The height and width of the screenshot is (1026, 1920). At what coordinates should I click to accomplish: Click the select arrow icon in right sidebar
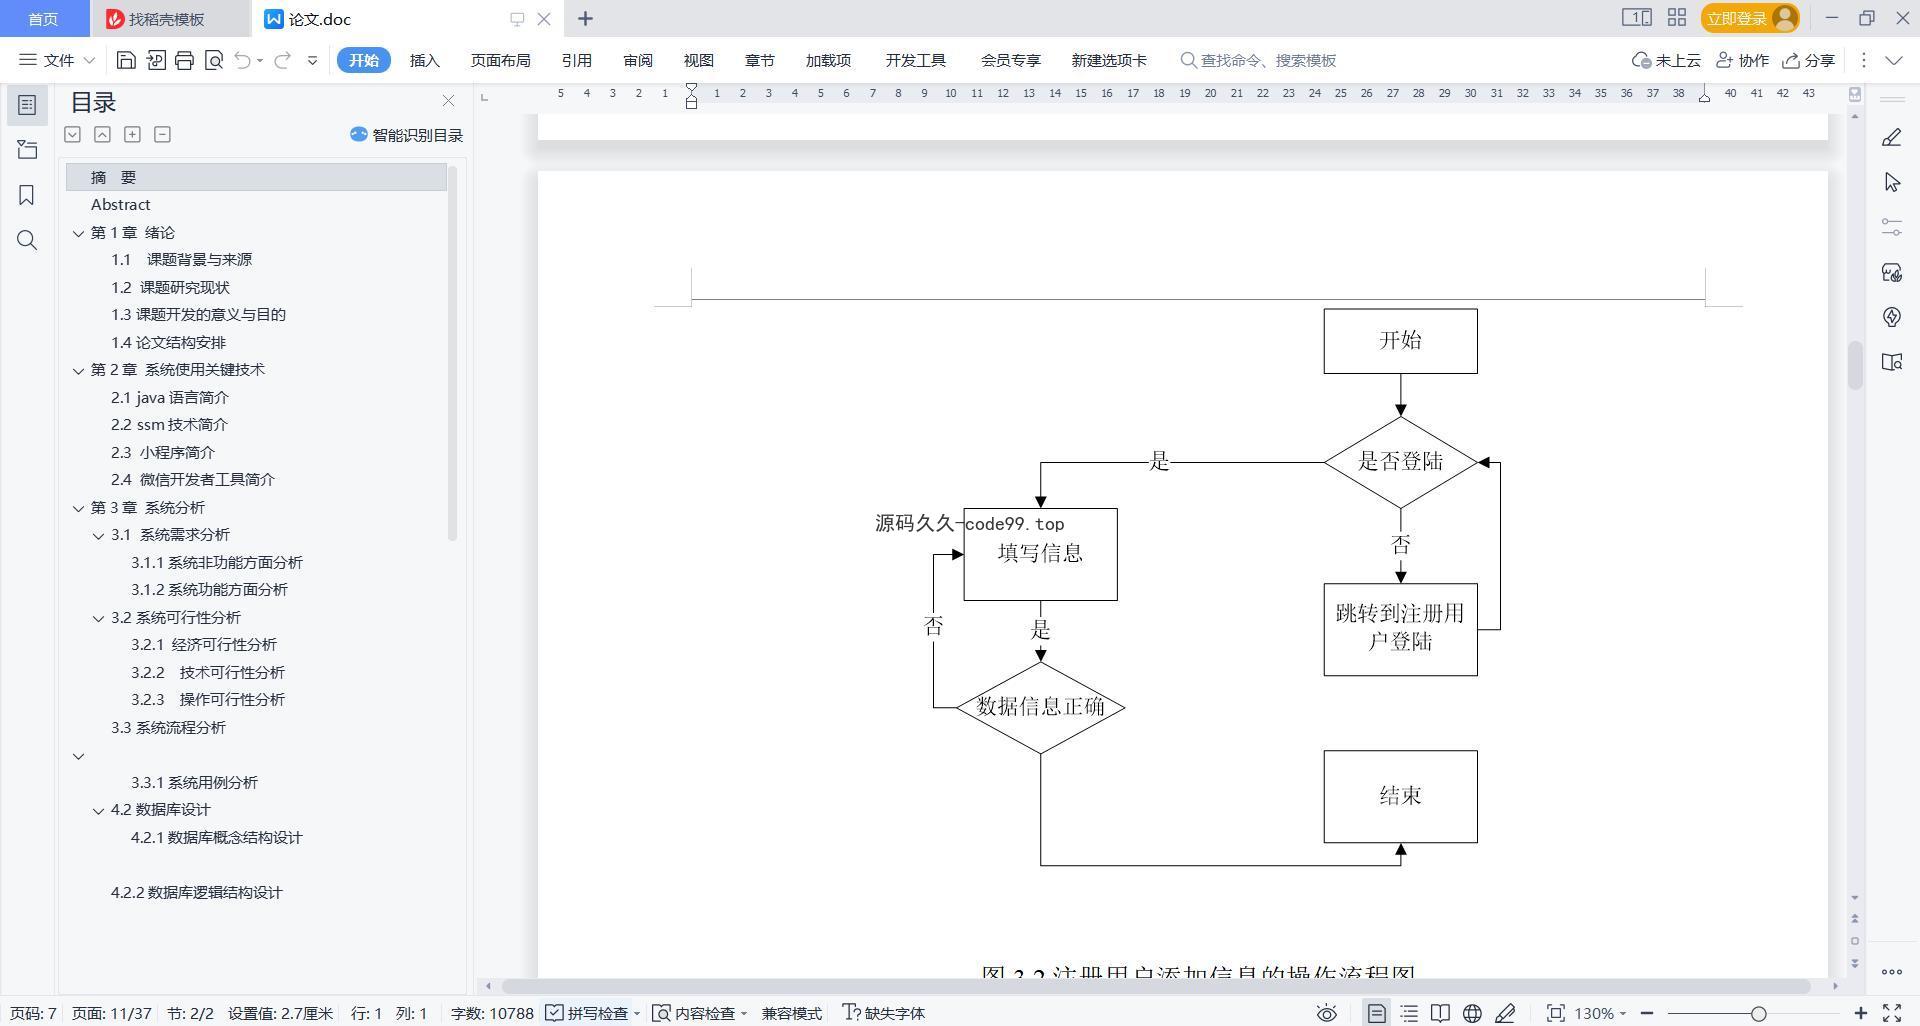pyautogui.click(x=1891, y=182)
